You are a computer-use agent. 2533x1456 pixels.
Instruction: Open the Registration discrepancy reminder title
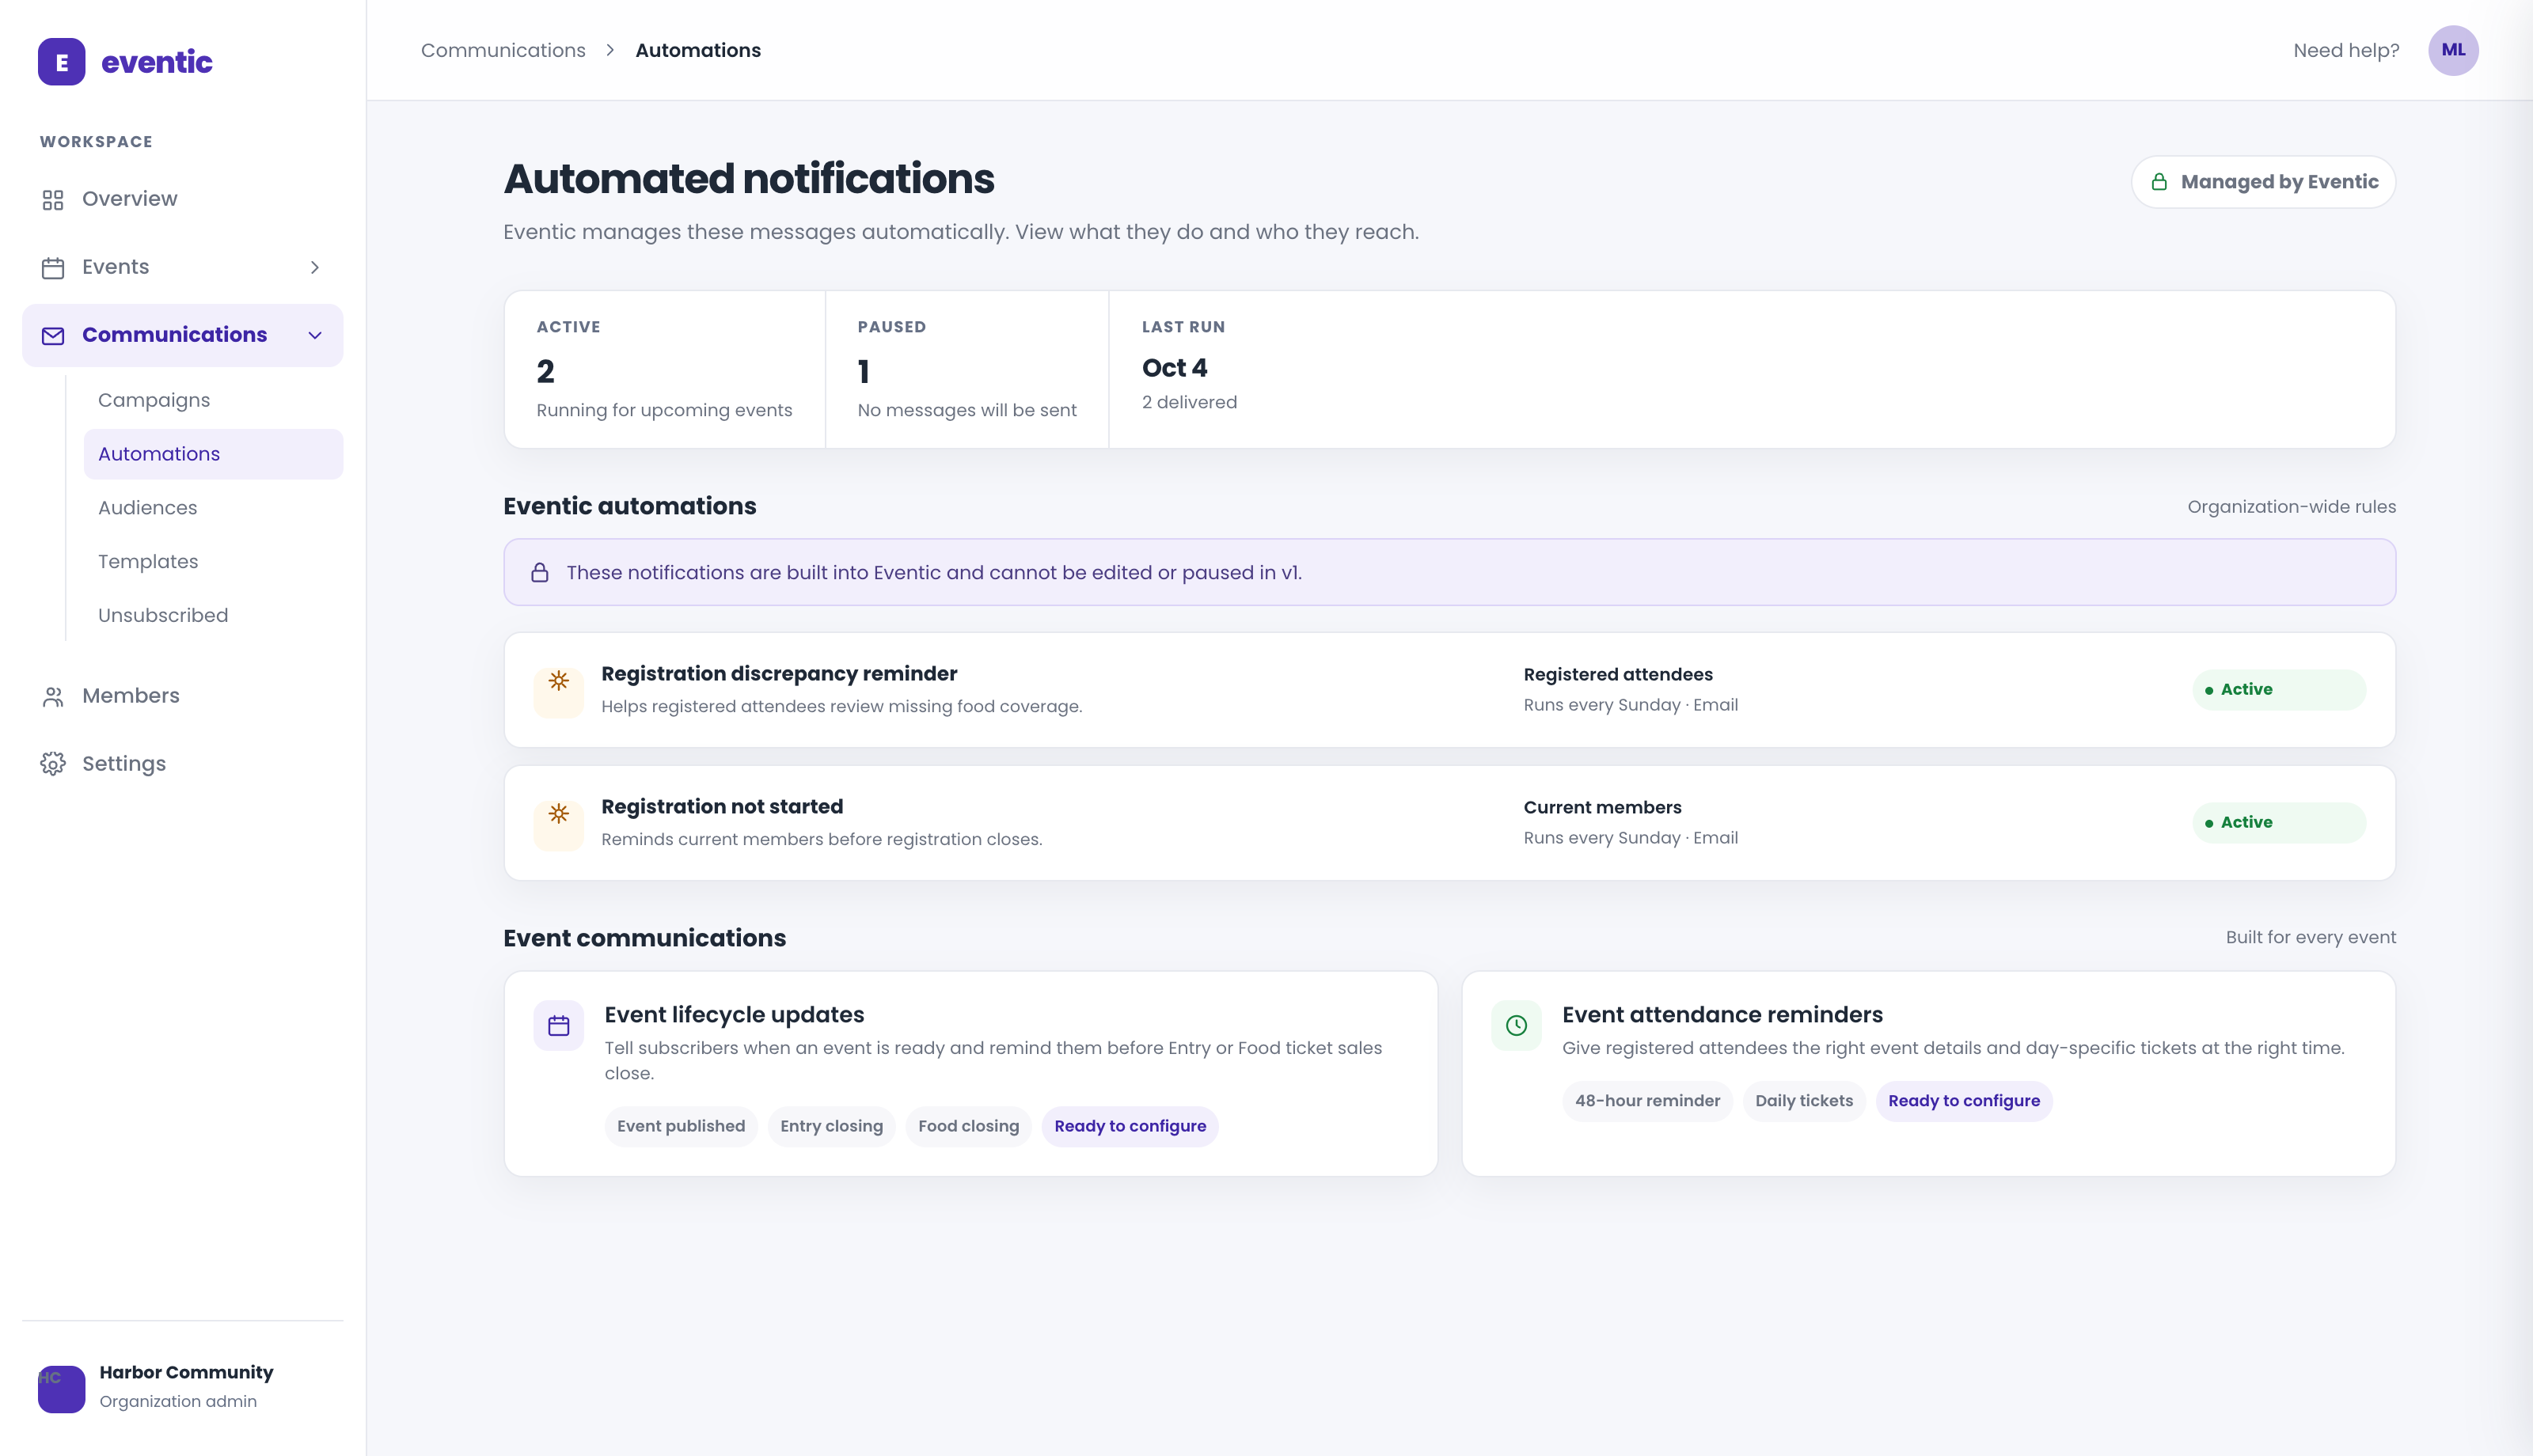779,674
